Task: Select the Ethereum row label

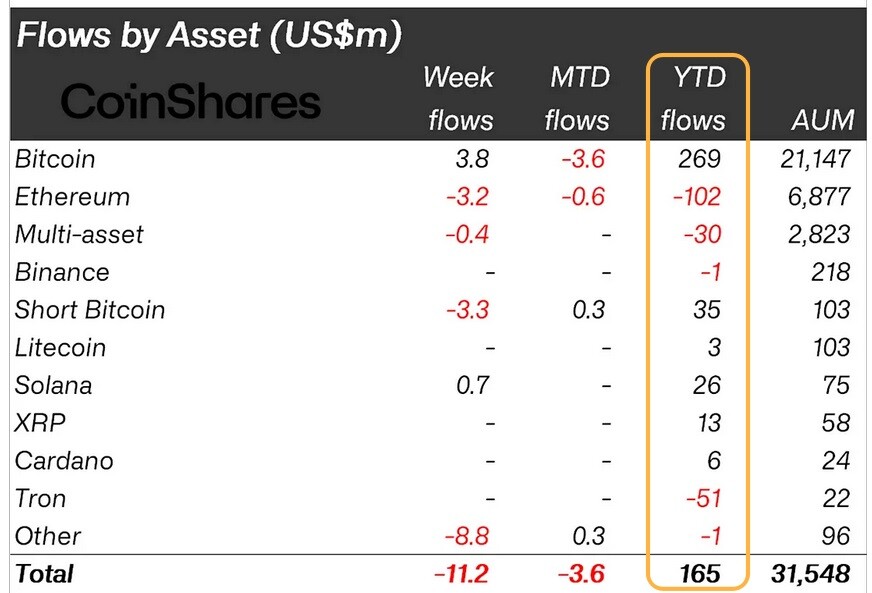Action: coord(72,197)
